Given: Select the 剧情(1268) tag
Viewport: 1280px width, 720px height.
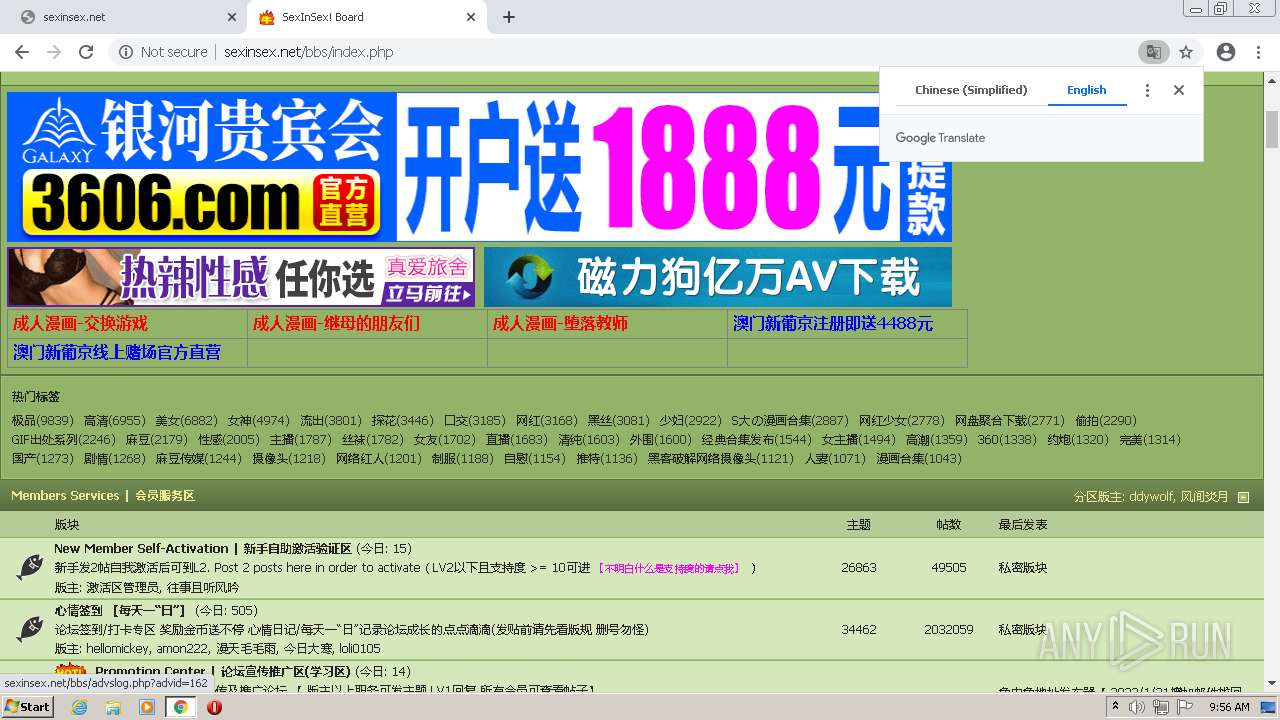Looking at the screenshot, I should click(x=115, y=459).
